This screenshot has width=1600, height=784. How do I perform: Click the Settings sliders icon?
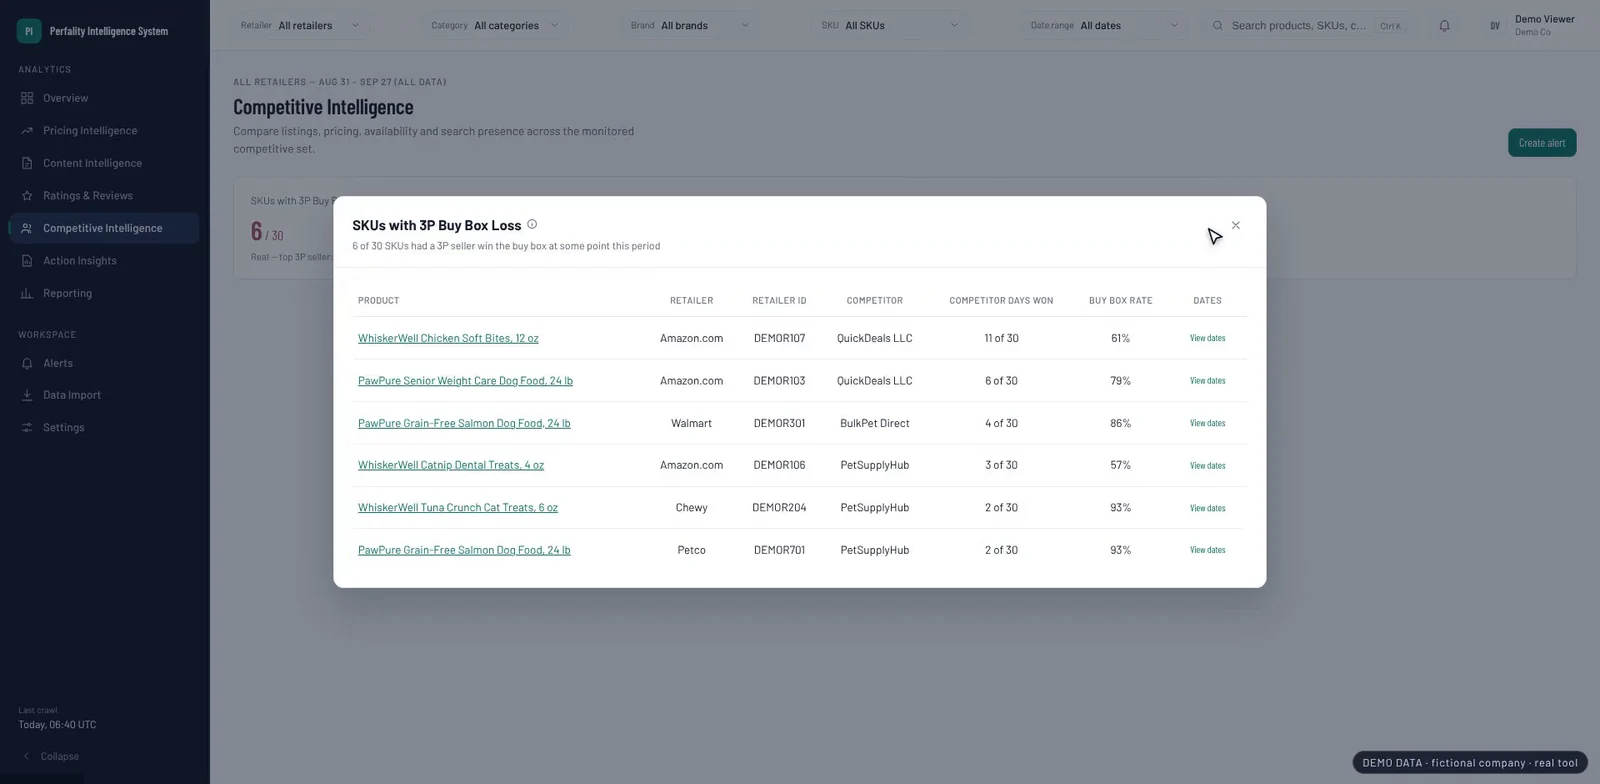coord(27,427)
